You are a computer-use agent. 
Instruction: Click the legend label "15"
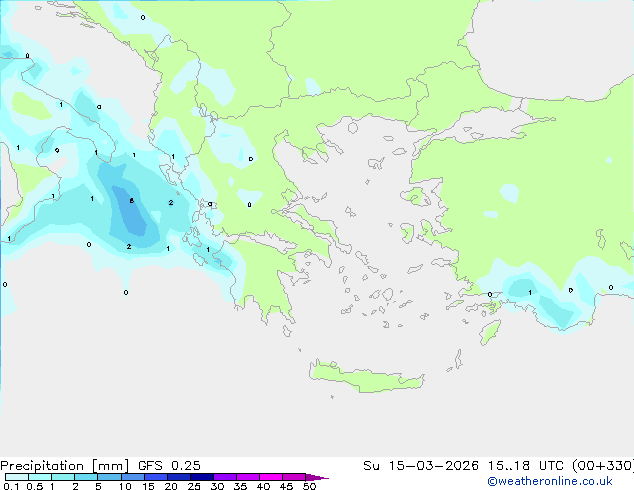point(148,486)
